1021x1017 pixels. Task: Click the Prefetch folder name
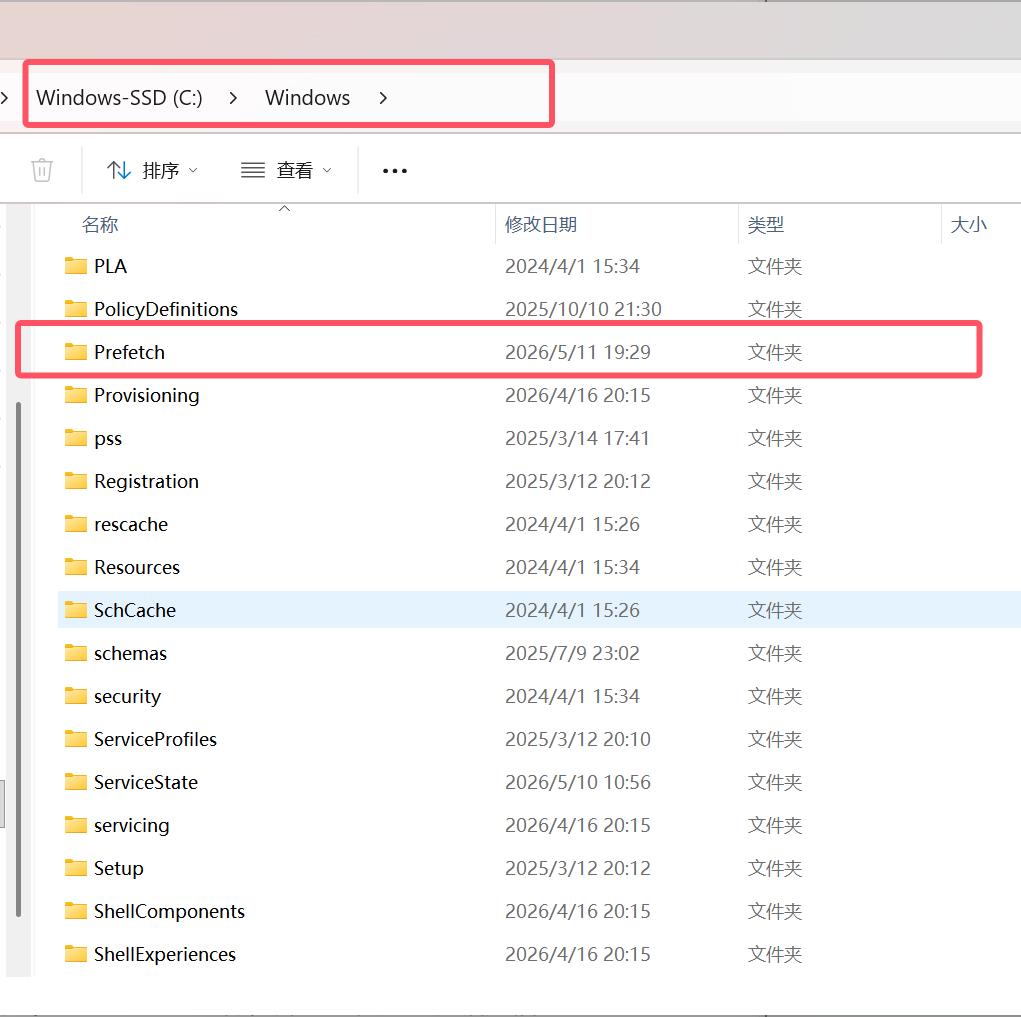pyautogui.click(x=129, y=352)
